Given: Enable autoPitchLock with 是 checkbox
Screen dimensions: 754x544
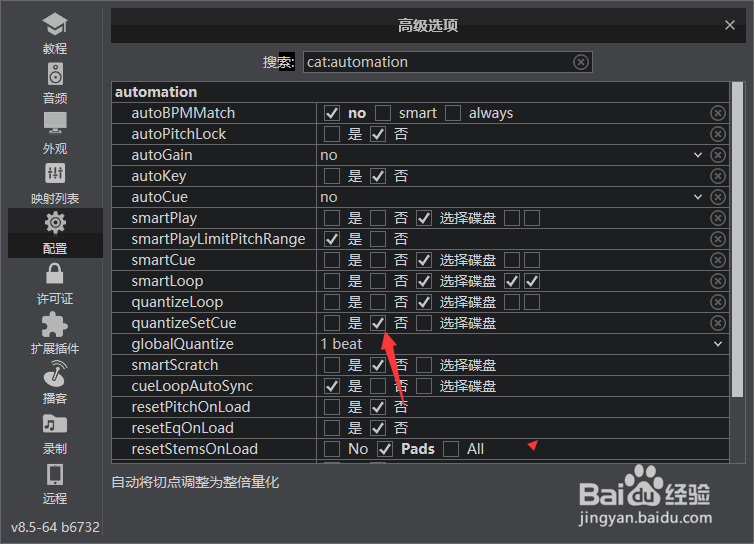Looking at the screenshot, I should (332, 134).
